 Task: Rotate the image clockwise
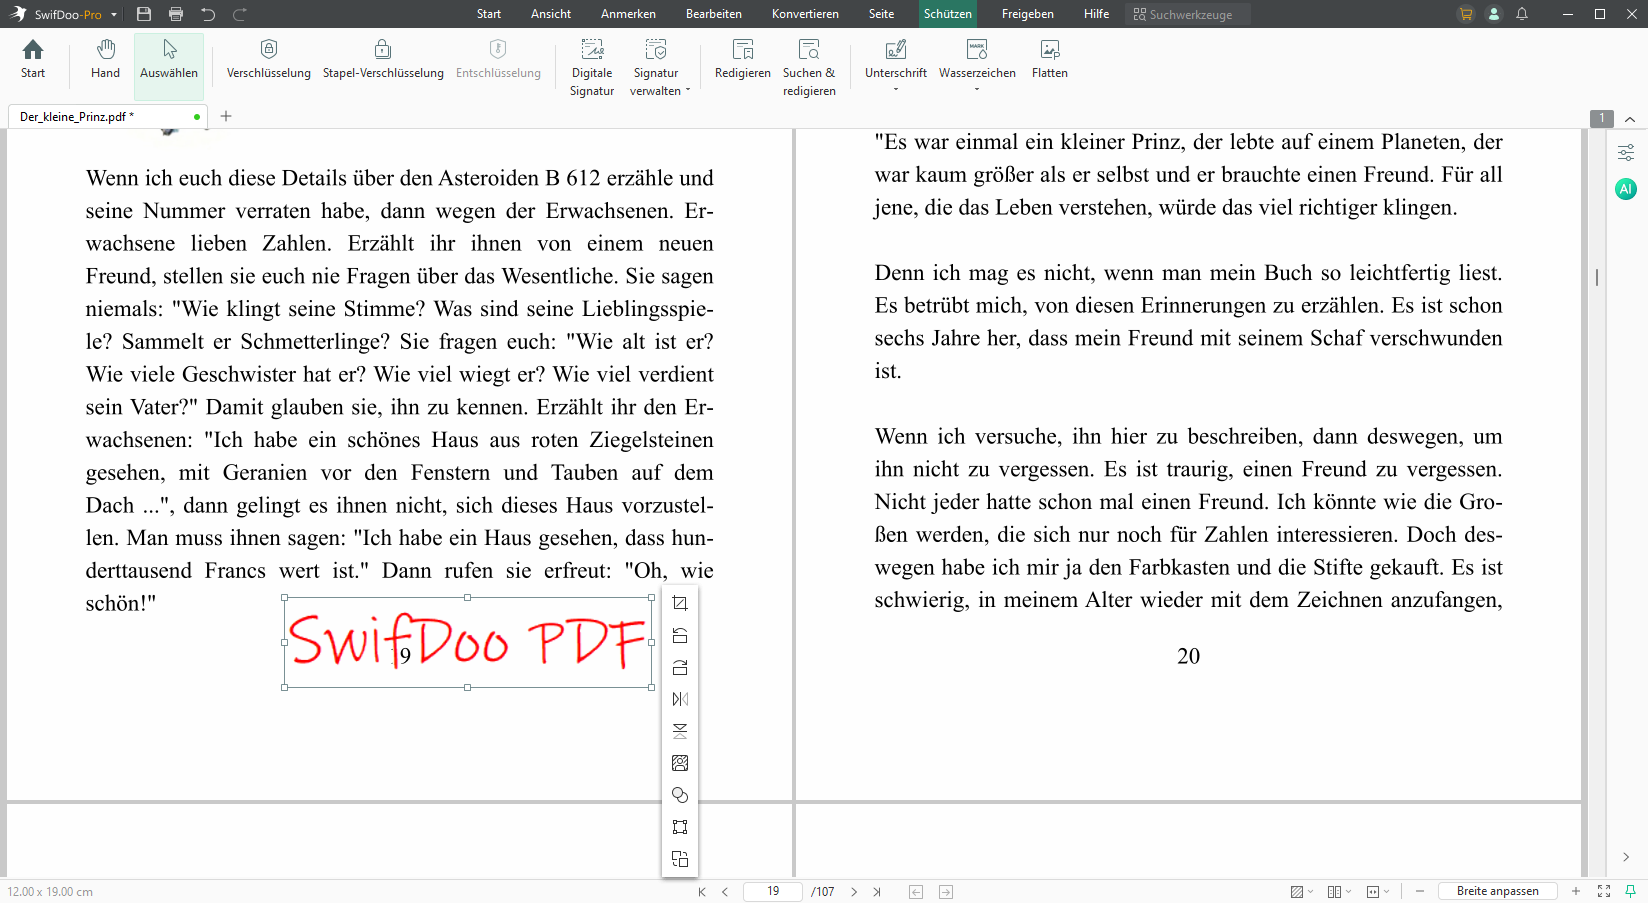pyautogui.click(x=680, y=667)
